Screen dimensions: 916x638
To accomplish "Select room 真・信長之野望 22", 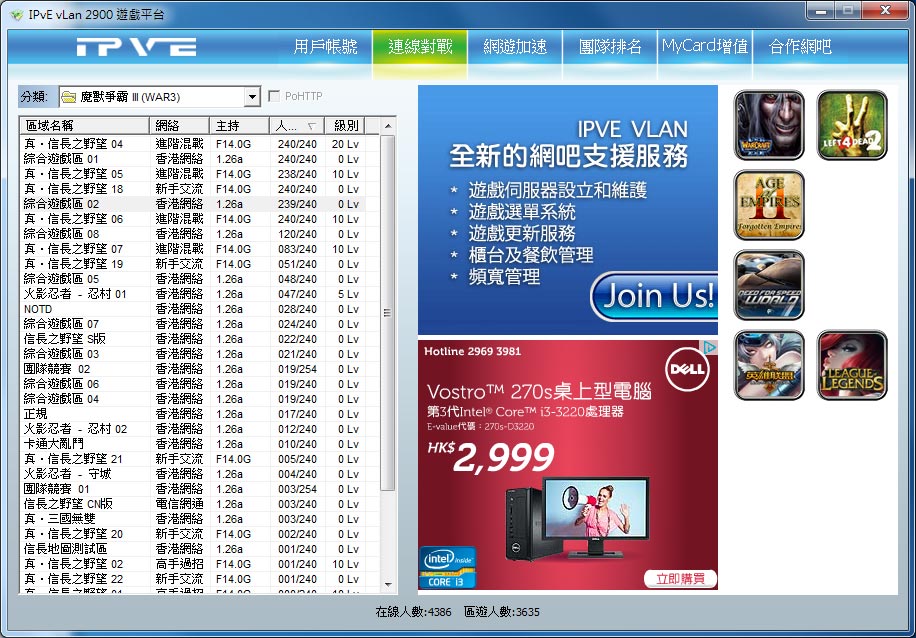I will (x=192, y=579).
